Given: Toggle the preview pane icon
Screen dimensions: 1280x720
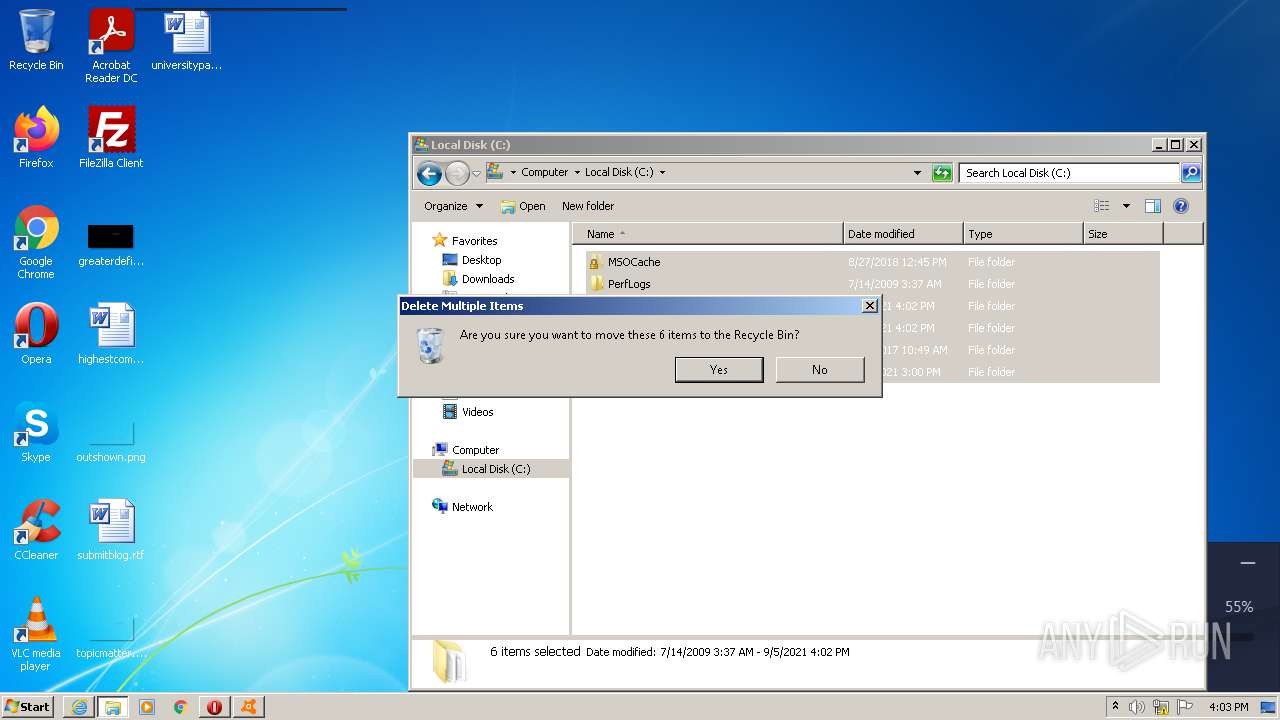Looking at the screenshot, I should (1153, 206).
